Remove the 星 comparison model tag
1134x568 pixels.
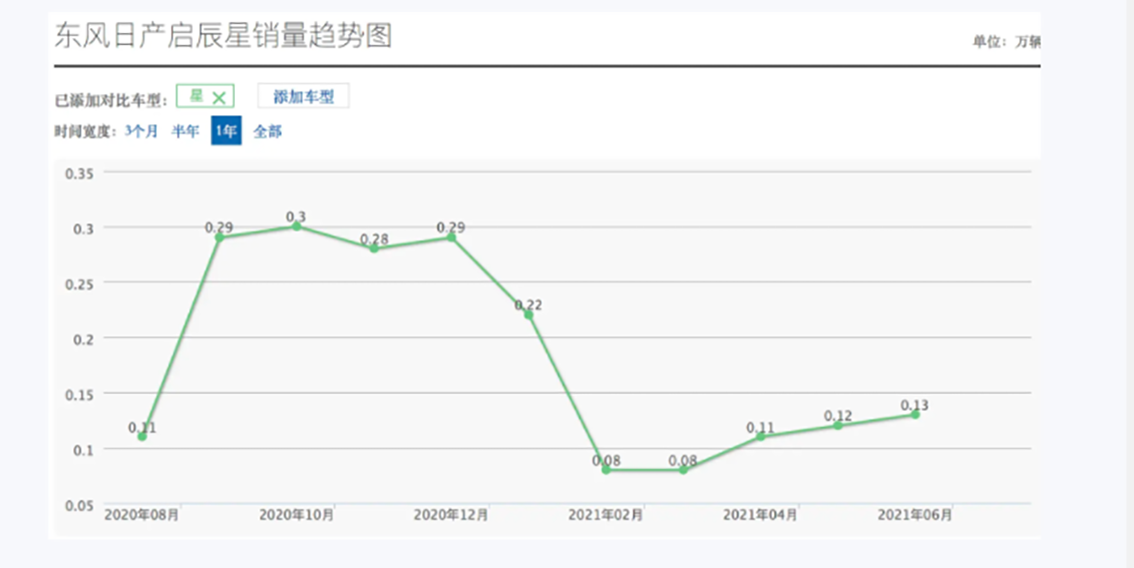[x=219, y=98]
